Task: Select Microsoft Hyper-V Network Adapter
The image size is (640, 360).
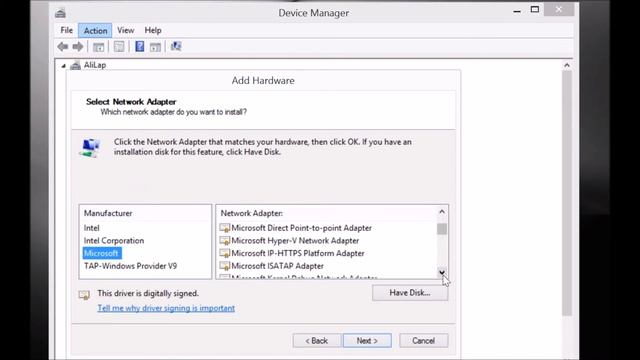Action: click(295, 241)
